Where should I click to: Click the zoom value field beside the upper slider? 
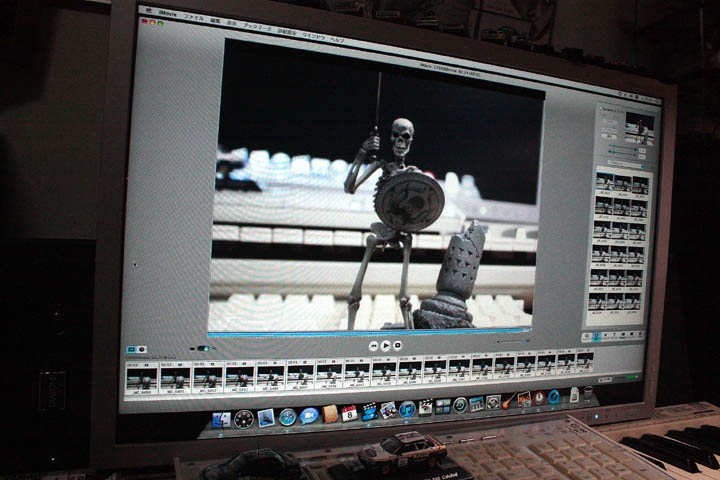pyautogui.click(x=642, y=150)
